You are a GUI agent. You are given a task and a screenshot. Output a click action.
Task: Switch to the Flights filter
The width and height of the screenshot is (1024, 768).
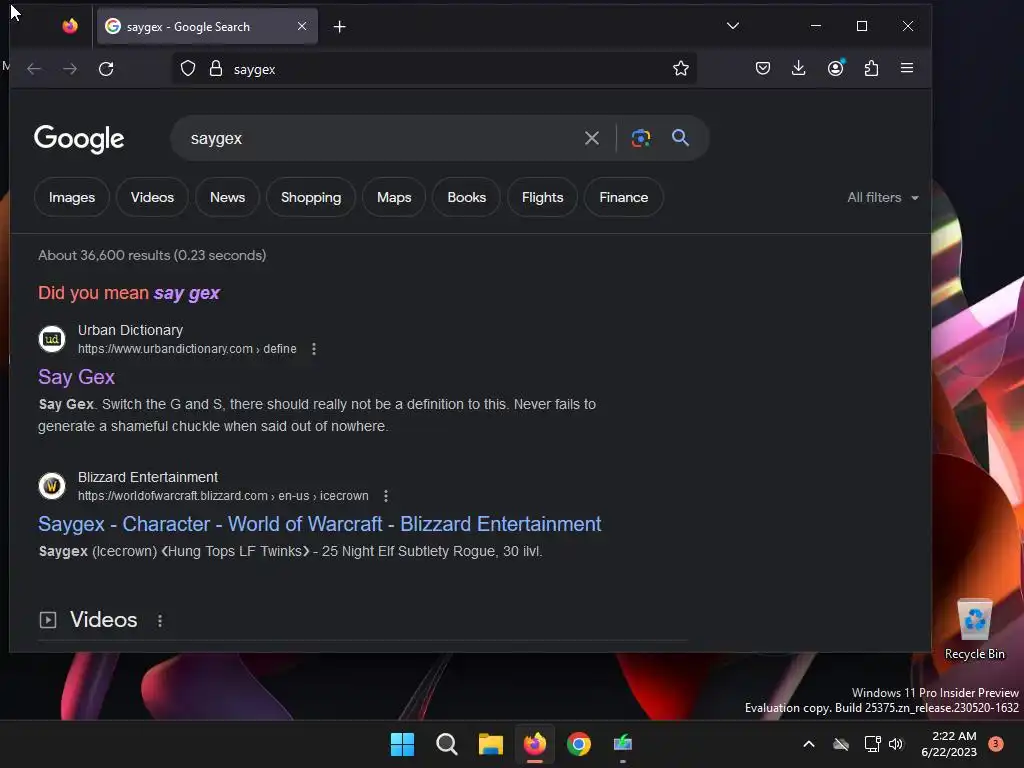542,197
